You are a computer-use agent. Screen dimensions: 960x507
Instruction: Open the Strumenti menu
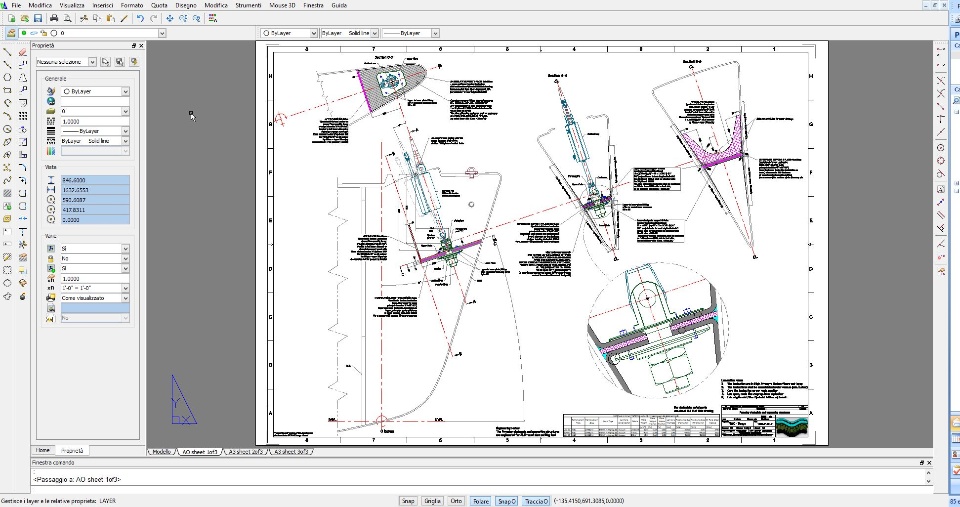[x=249, y=5]
